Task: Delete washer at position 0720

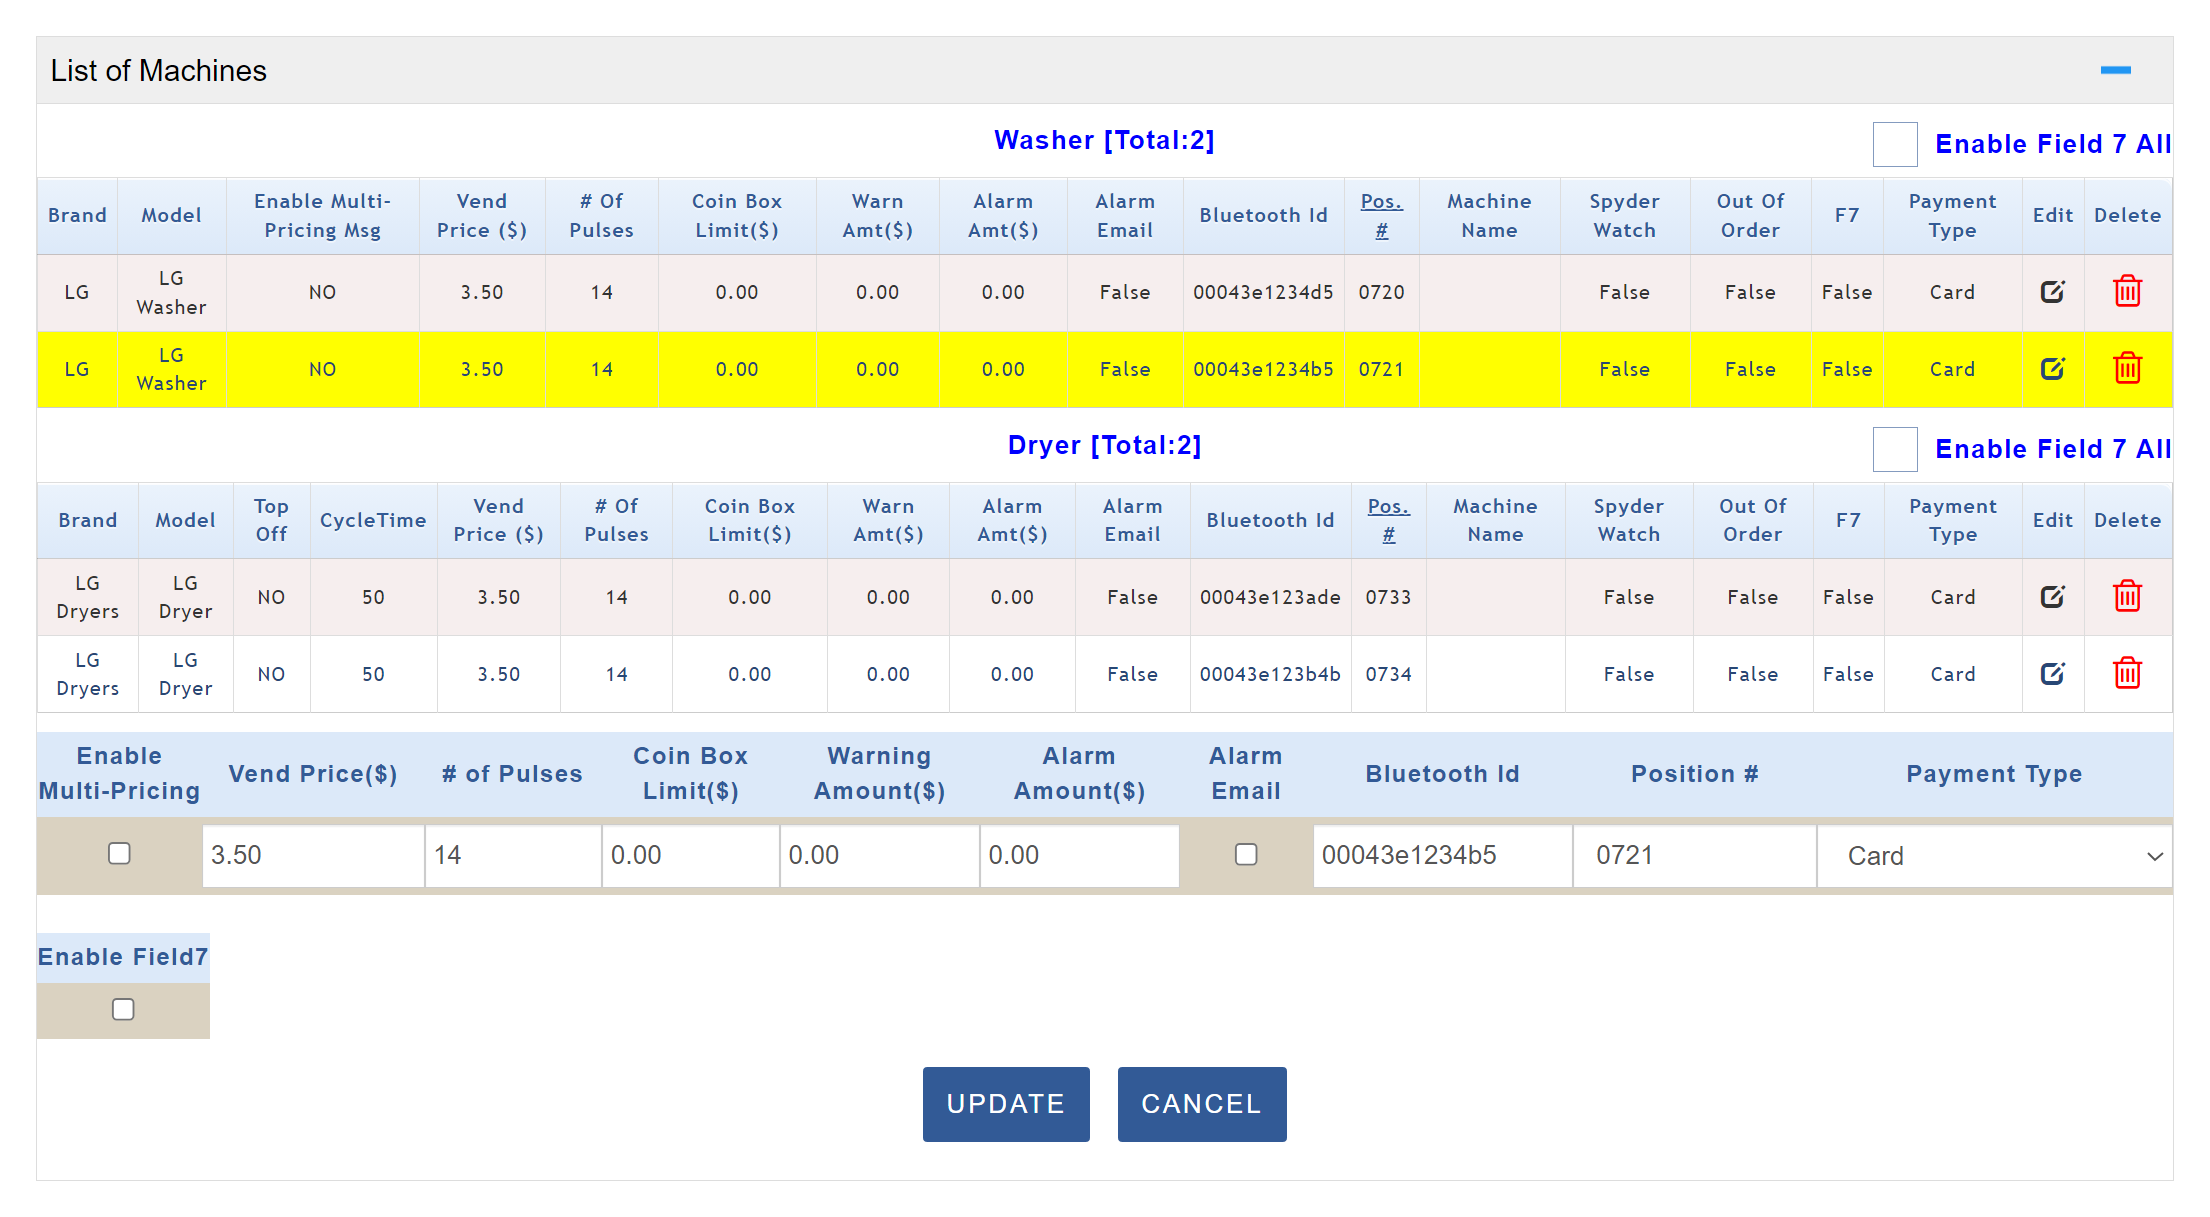Action: pos(2127,292)
